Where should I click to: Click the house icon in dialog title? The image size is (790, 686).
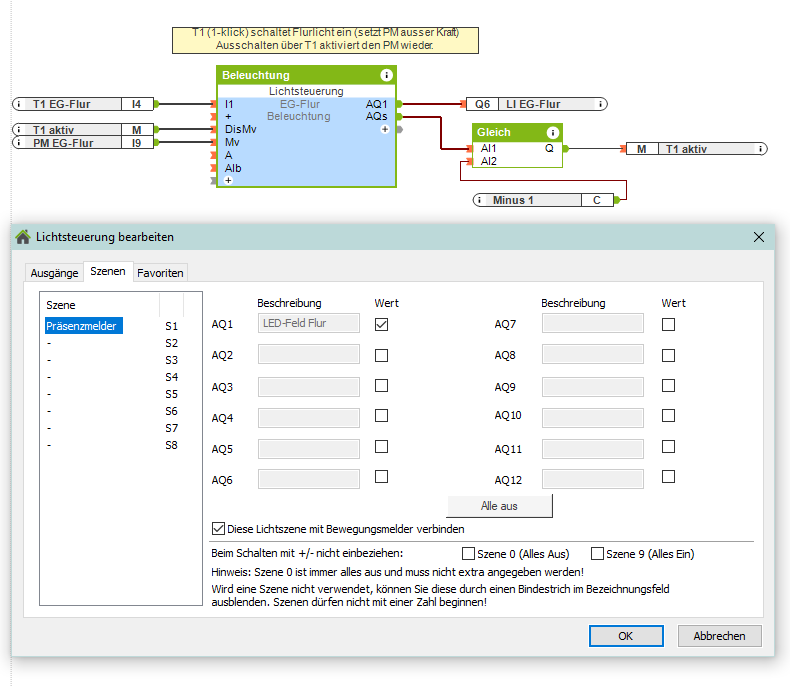[23, 237]
